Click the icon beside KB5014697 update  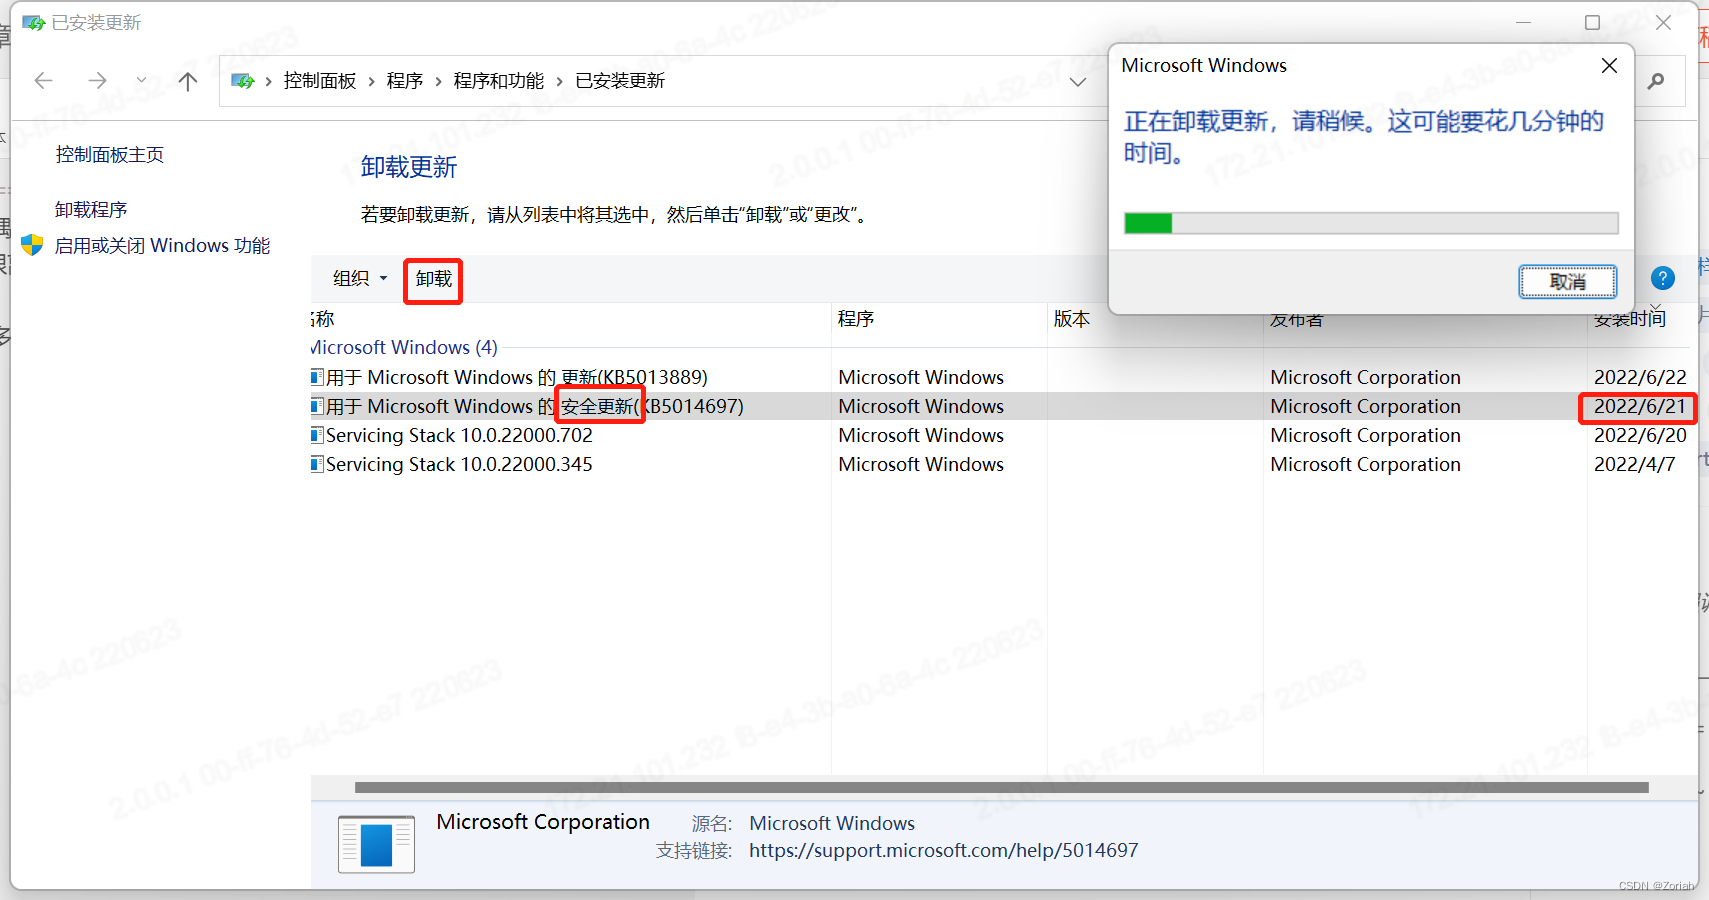tap(317, 406)
